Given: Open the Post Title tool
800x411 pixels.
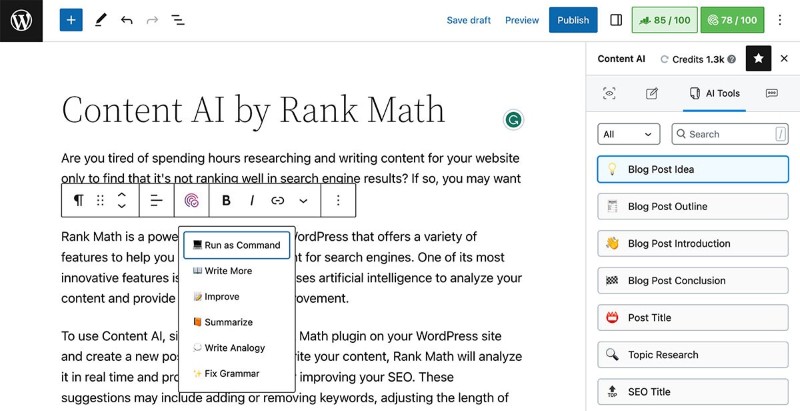Looking at the screenshot, I should tap(693, 318).
